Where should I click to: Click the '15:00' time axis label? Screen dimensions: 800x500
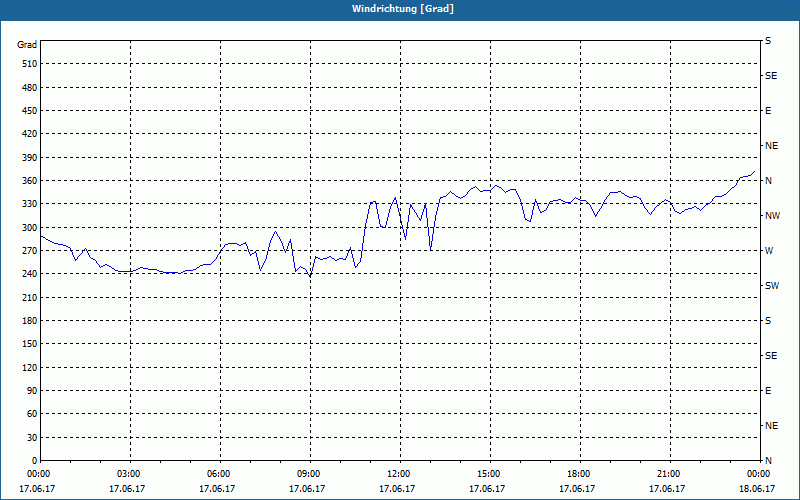(x=490, y=474)
